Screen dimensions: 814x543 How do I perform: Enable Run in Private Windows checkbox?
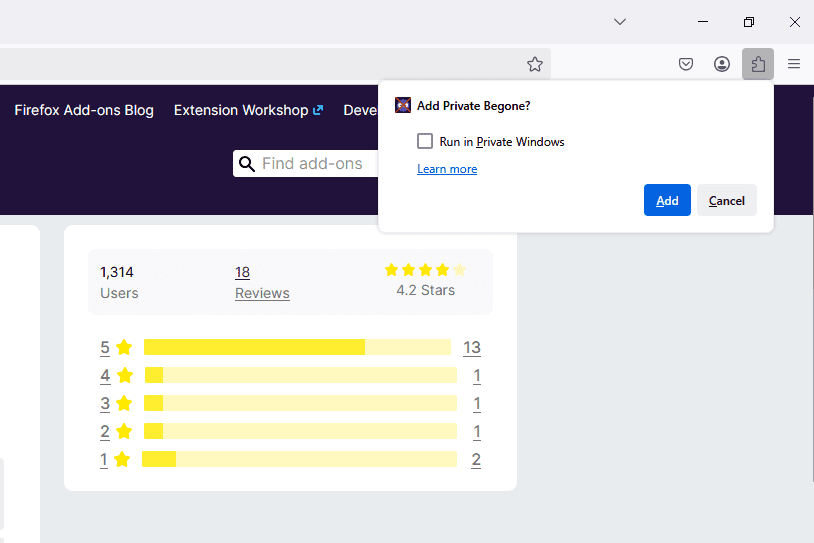425,142
